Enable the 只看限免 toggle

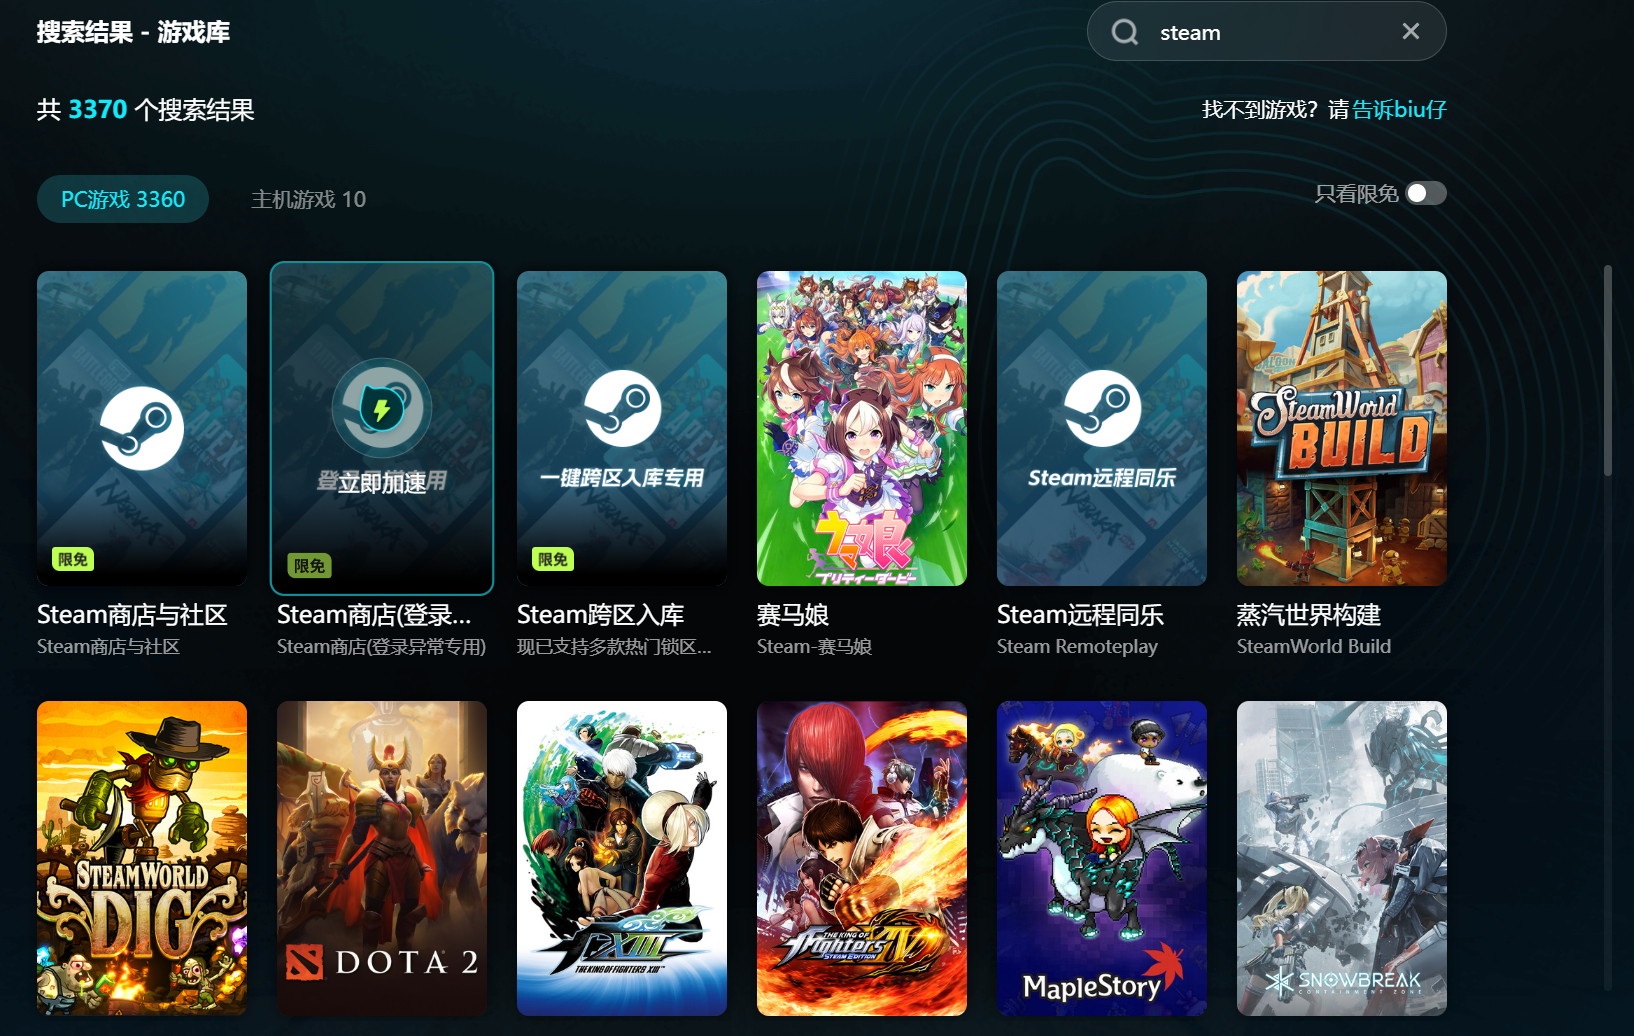coord(1426,193)
